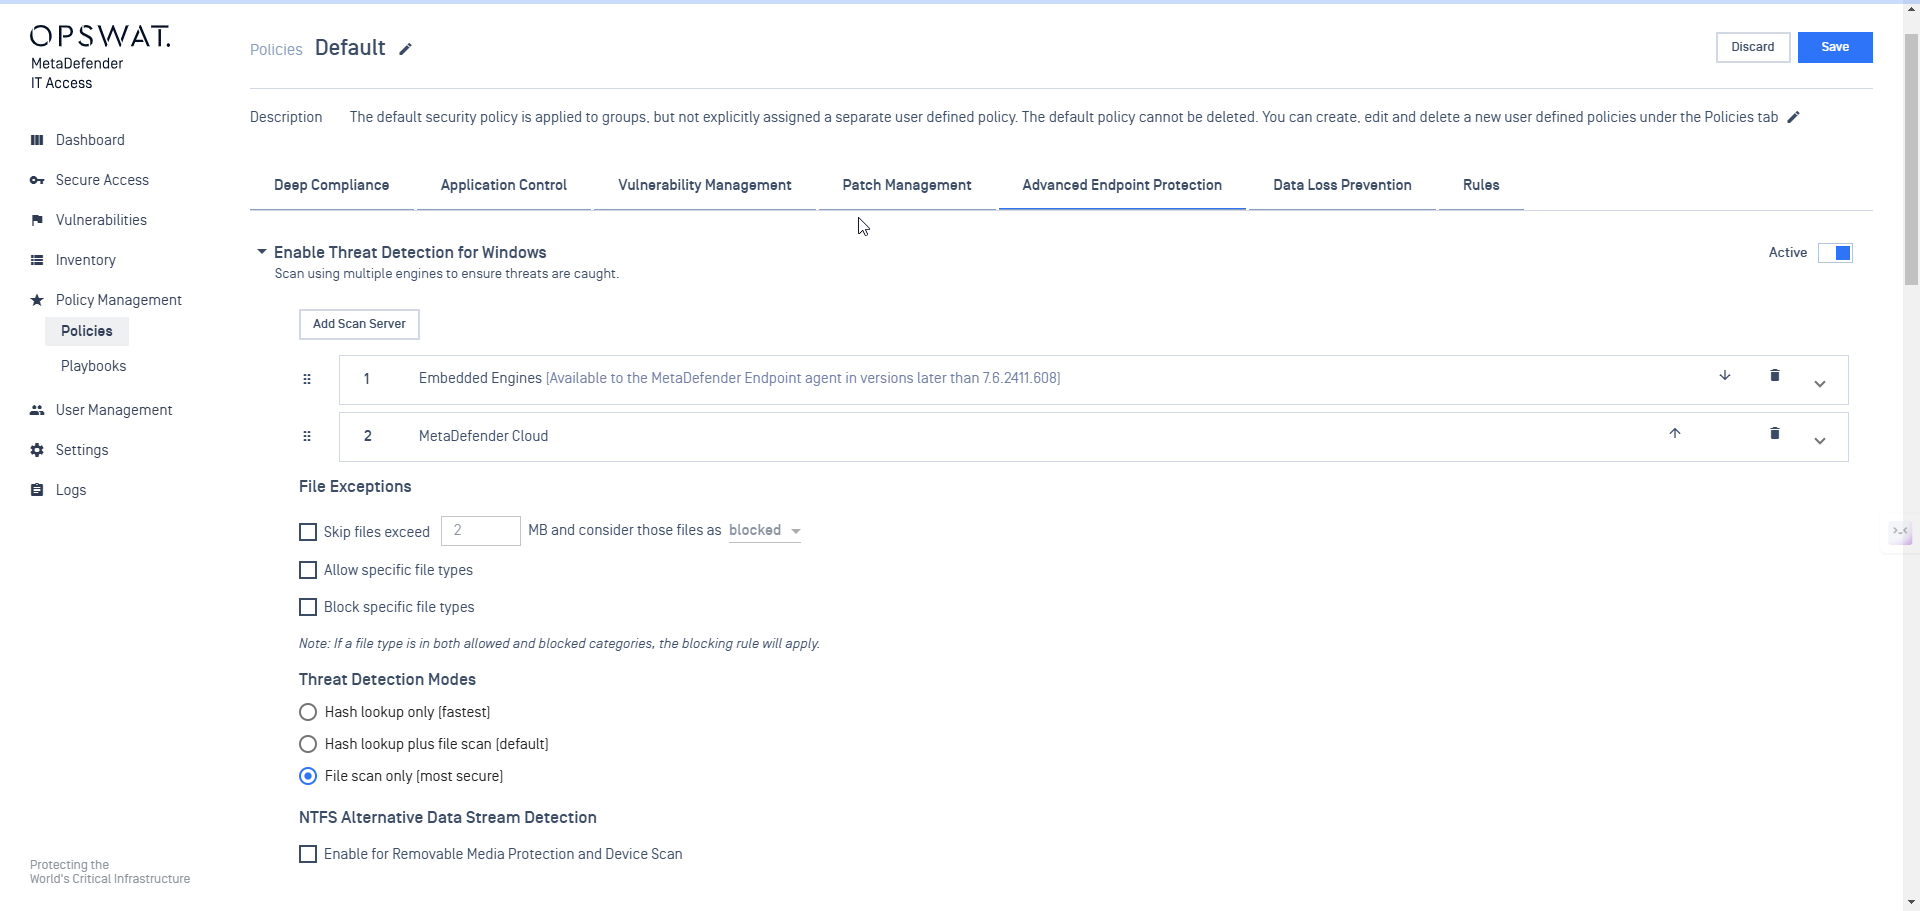Grab the MetaDefender Cloud drag handle
The height and width of the screenshot is (911, 1920).
click(307, 436)
